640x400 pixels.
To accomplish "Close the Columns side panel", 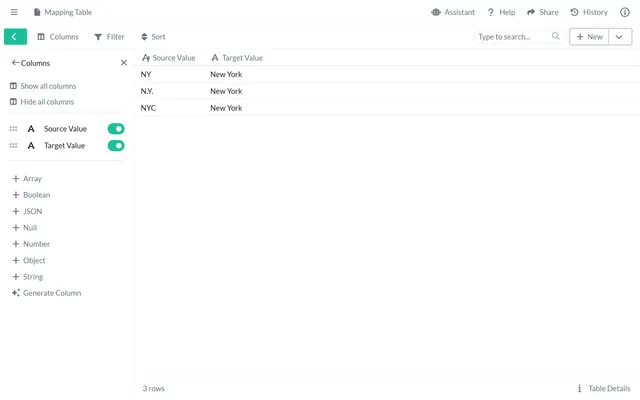I will [x=124, y=63].
